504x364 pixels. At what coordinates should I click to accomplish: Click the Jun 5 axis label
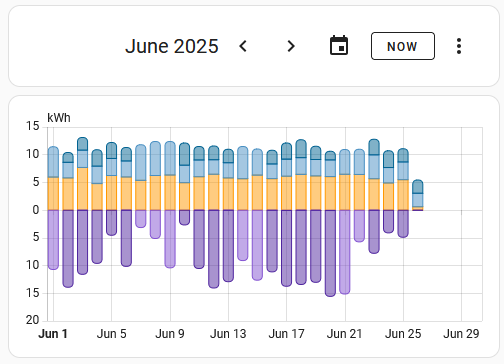pos(112,334)
